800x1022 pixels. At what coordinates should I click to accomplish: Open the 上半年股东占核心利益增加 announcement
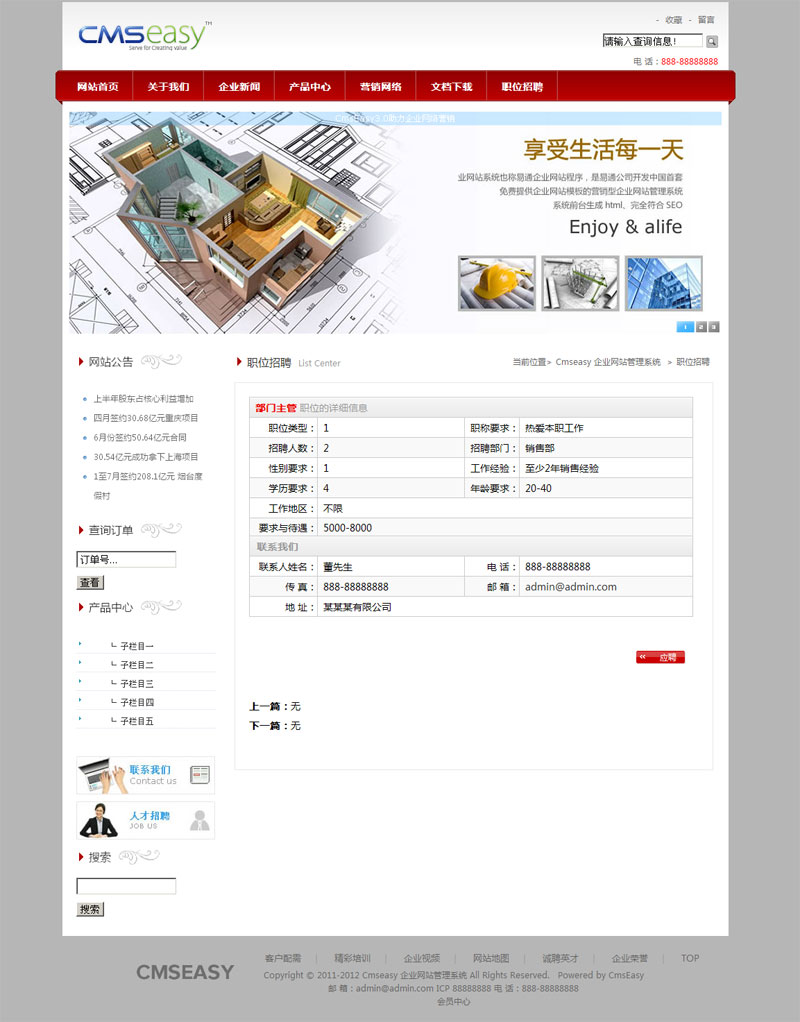click(x=143, y=399)
